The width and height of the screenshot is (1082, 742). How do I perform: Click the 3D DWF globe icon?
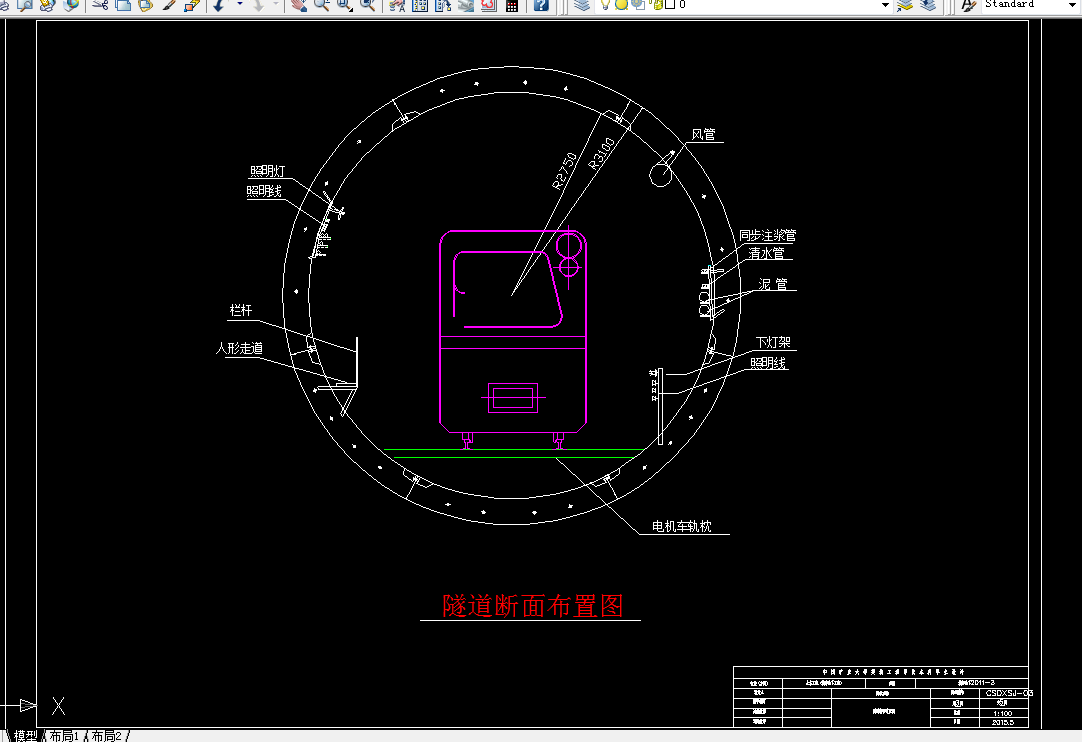pos(70,5)
